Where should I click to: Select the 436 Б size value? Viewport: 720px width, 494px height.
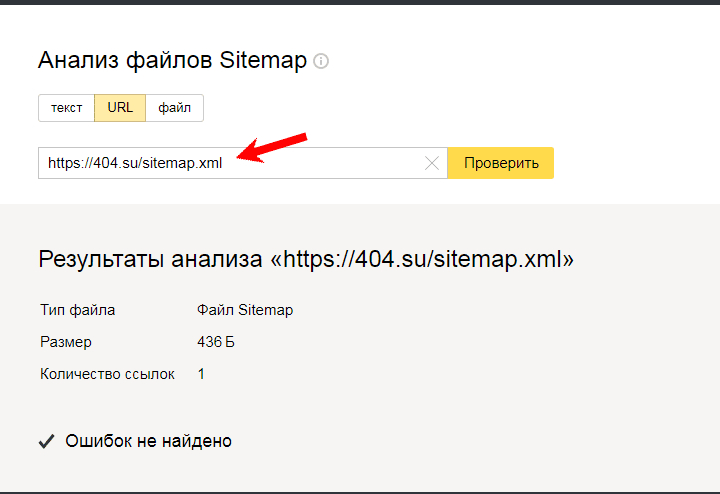tap(216, 342)
